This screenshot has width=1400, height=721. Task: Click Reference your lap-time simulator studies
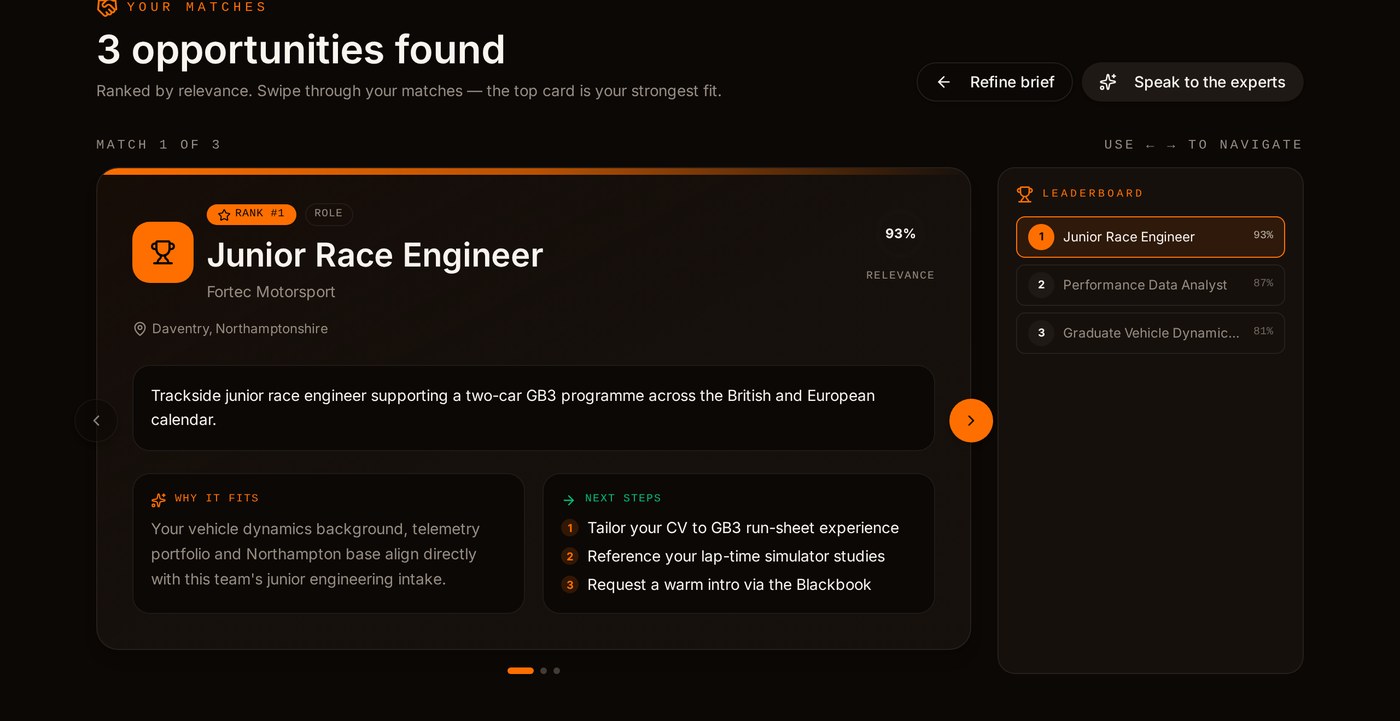point(736,557)
